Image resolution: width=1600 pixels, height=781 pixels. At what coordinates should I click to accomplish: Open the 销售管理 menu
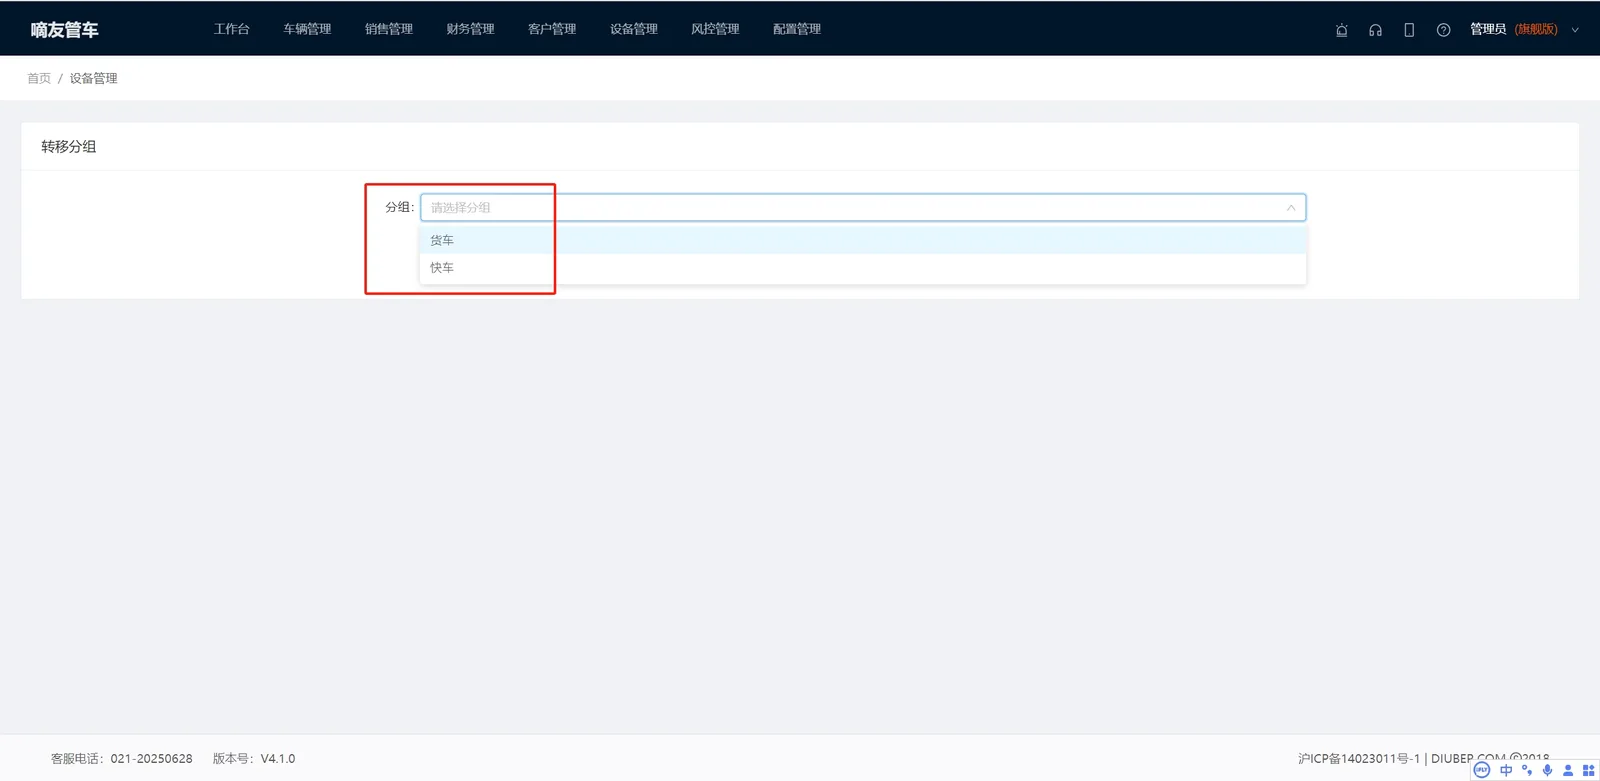[x=389, y=29]
